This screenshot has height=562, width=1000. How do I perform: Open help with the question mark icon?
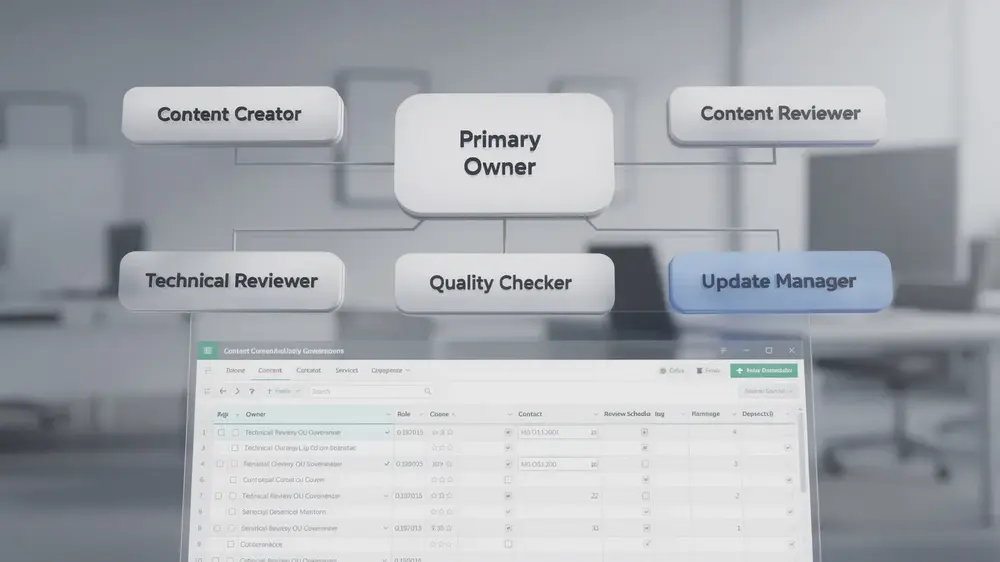pyautogui.click(x=252, y=391)
